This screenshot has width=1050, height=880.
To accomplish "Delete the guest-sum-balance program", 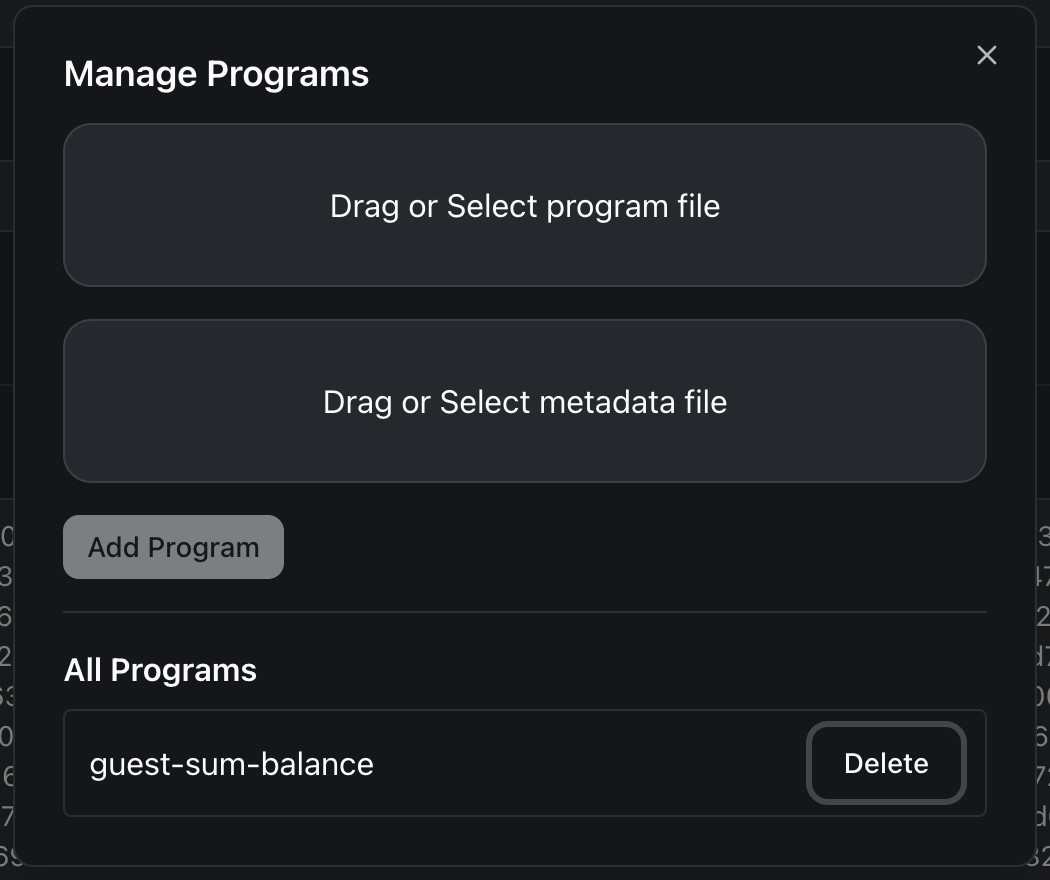I will pyautogui.click(x=886, y=763).
